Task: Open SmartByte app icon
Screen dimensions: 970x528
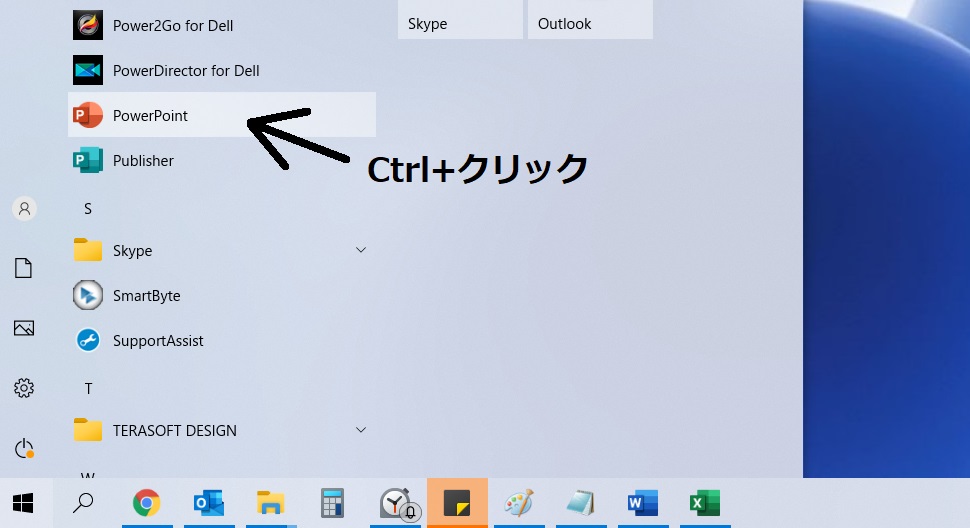Action: [x=88, y=295]
